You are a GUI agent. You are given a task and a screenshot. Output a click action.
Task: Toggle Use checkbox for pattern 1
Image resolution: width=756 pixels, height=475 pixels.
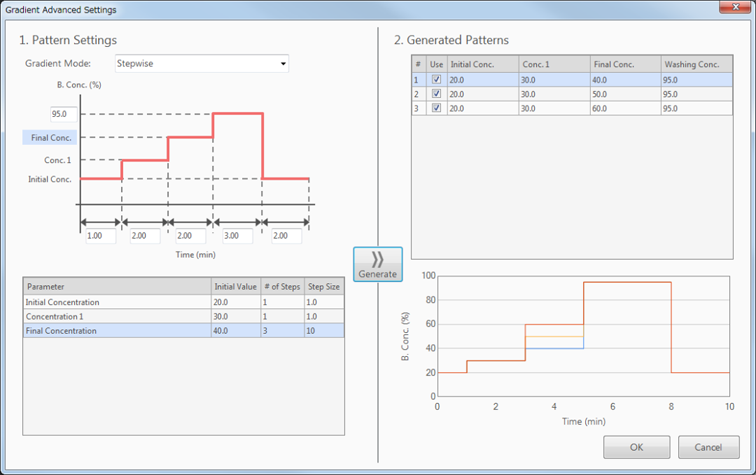point(436,79)
